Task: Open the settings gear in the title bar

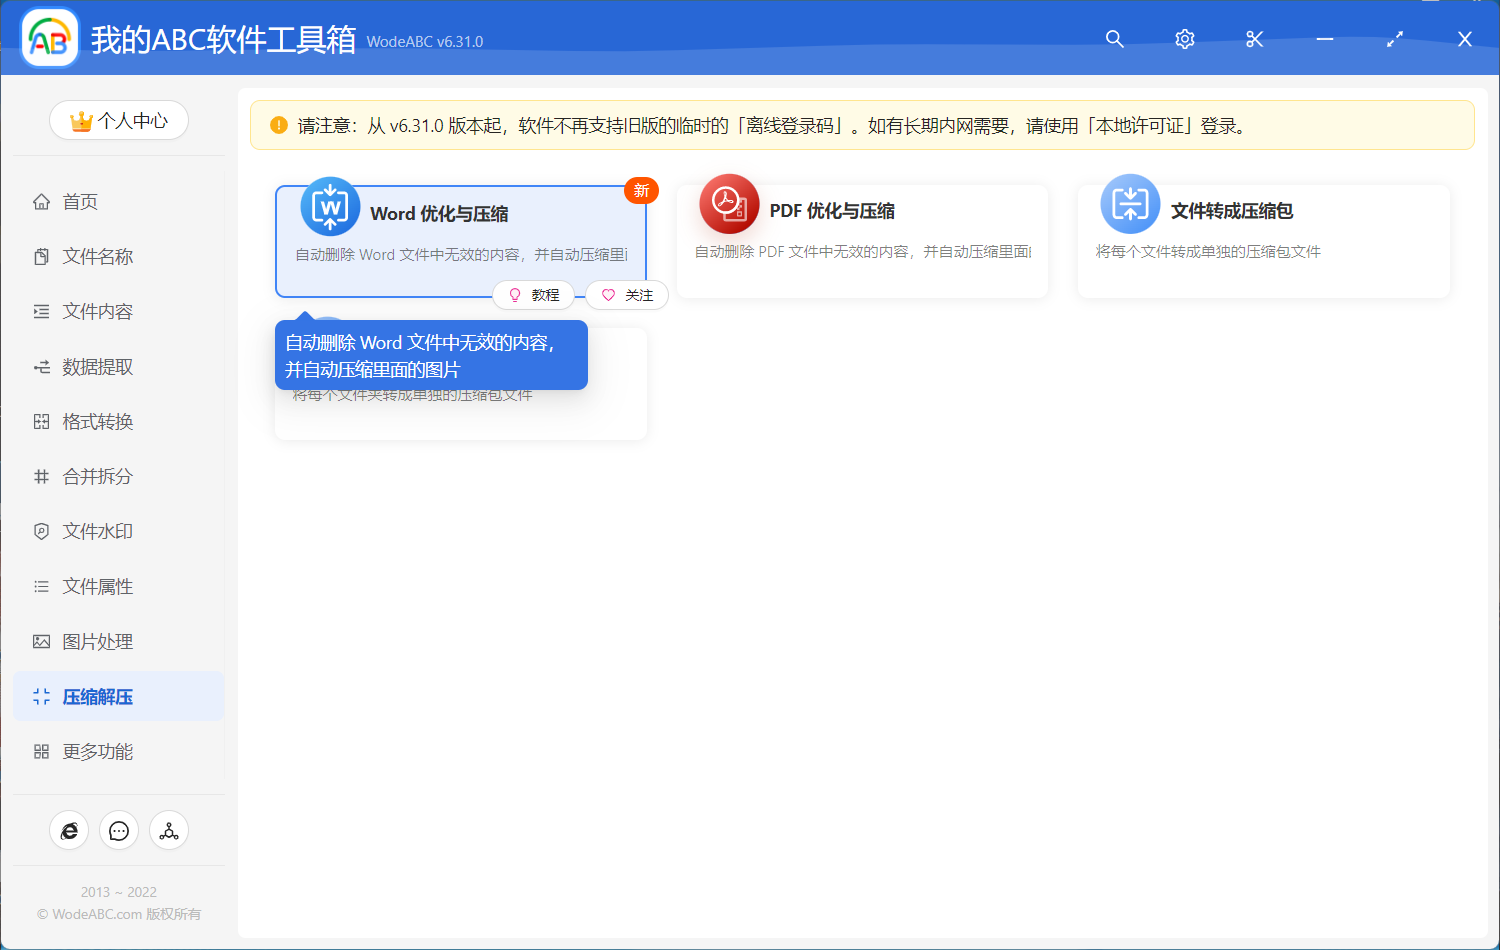Action: (1184, 39)
